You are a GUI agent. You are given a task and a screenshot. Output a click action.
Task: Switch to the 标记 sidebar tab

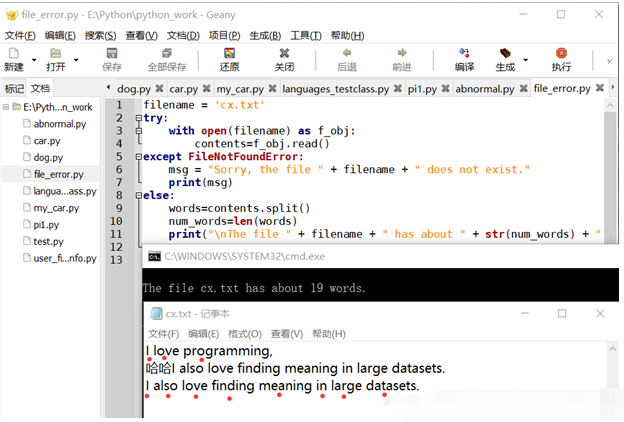14,88
